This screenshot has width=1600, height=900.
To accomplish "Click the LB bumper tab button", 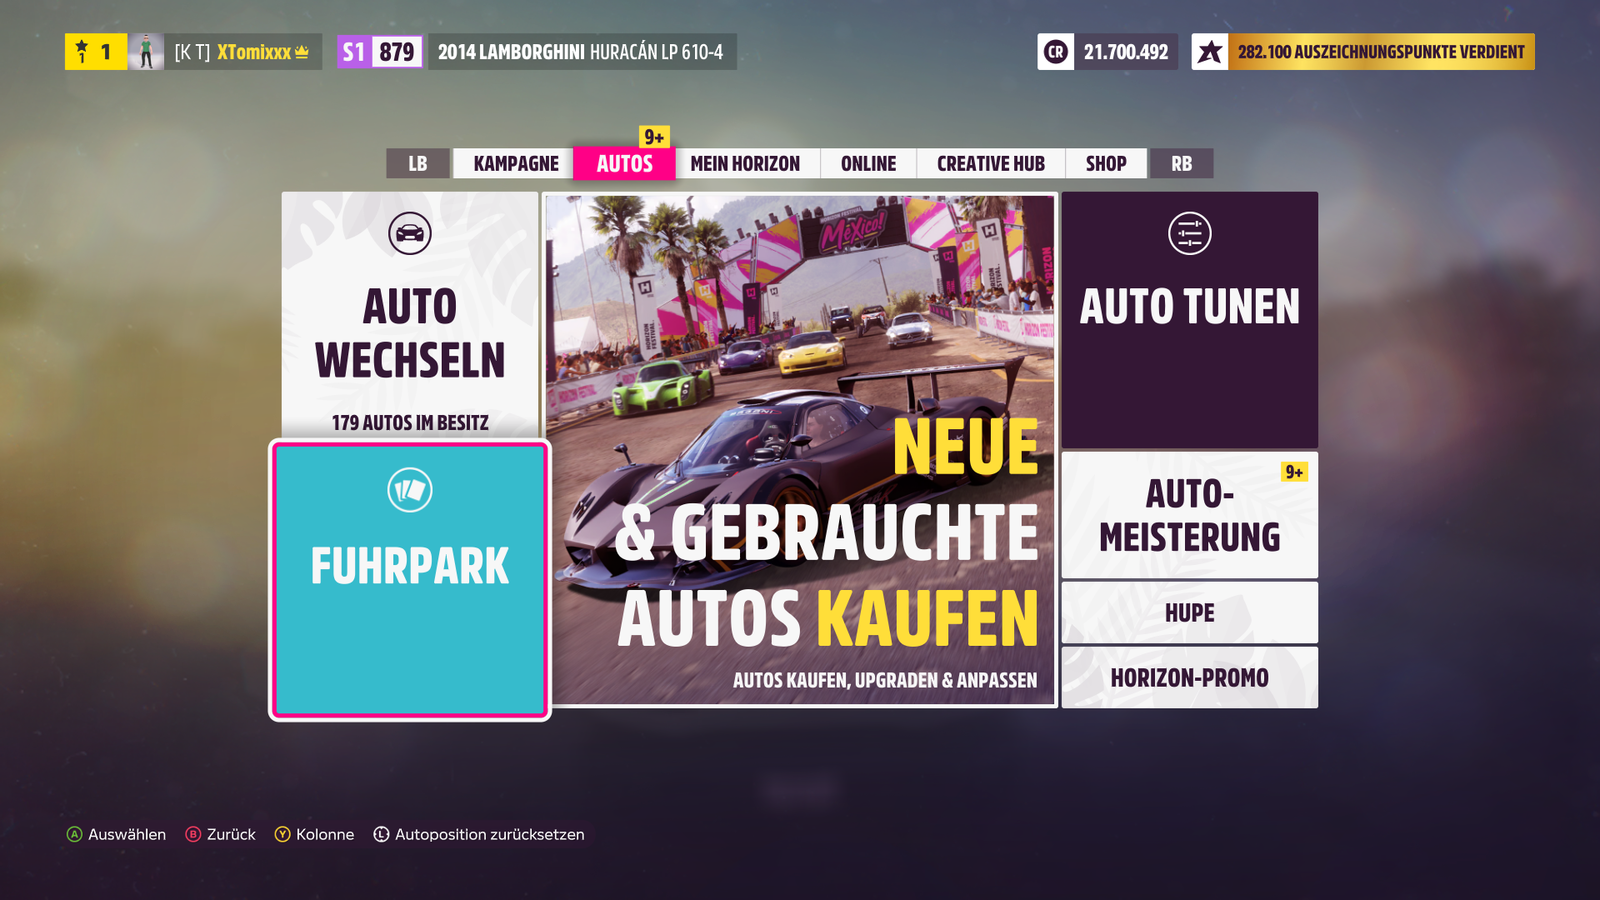I will (x=418, y=163).
